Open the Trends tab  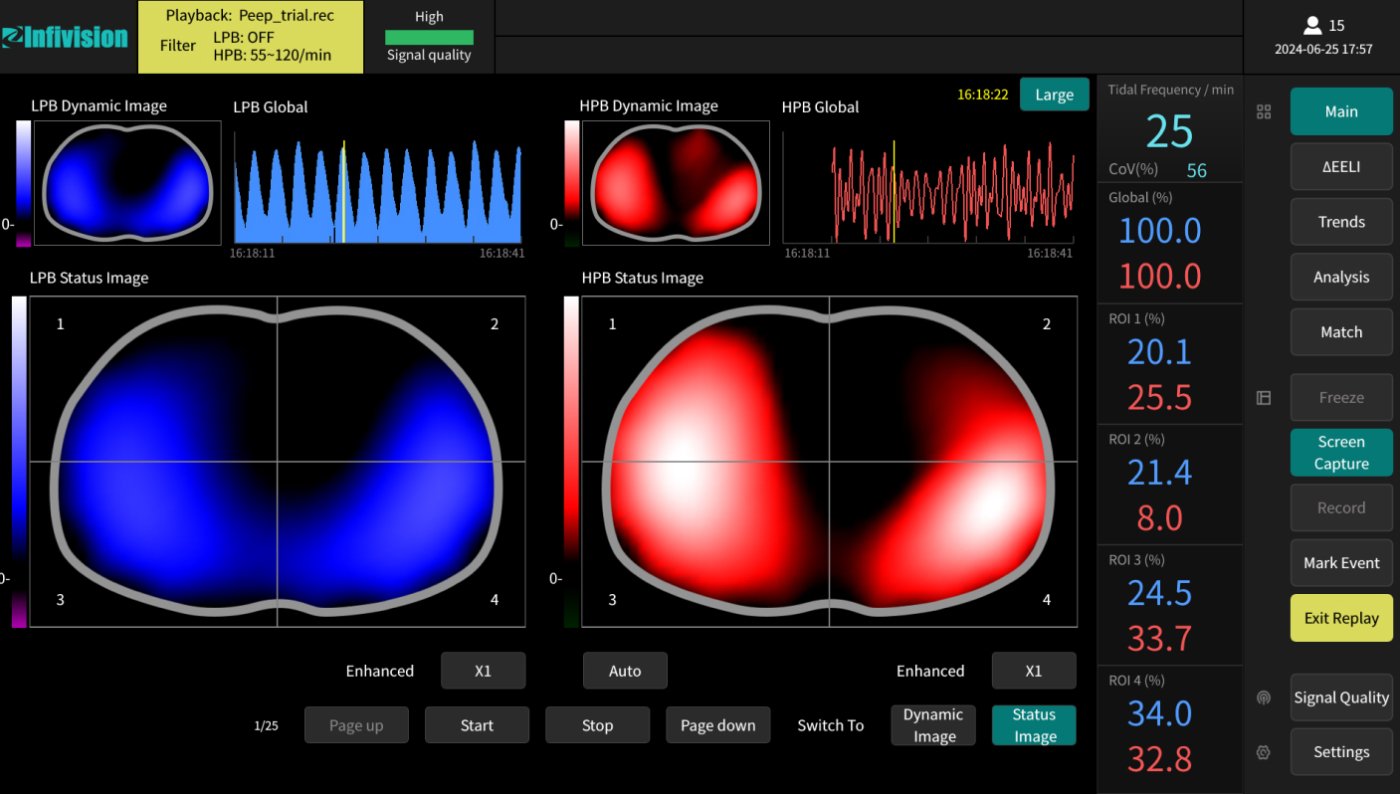point(1340,222)
